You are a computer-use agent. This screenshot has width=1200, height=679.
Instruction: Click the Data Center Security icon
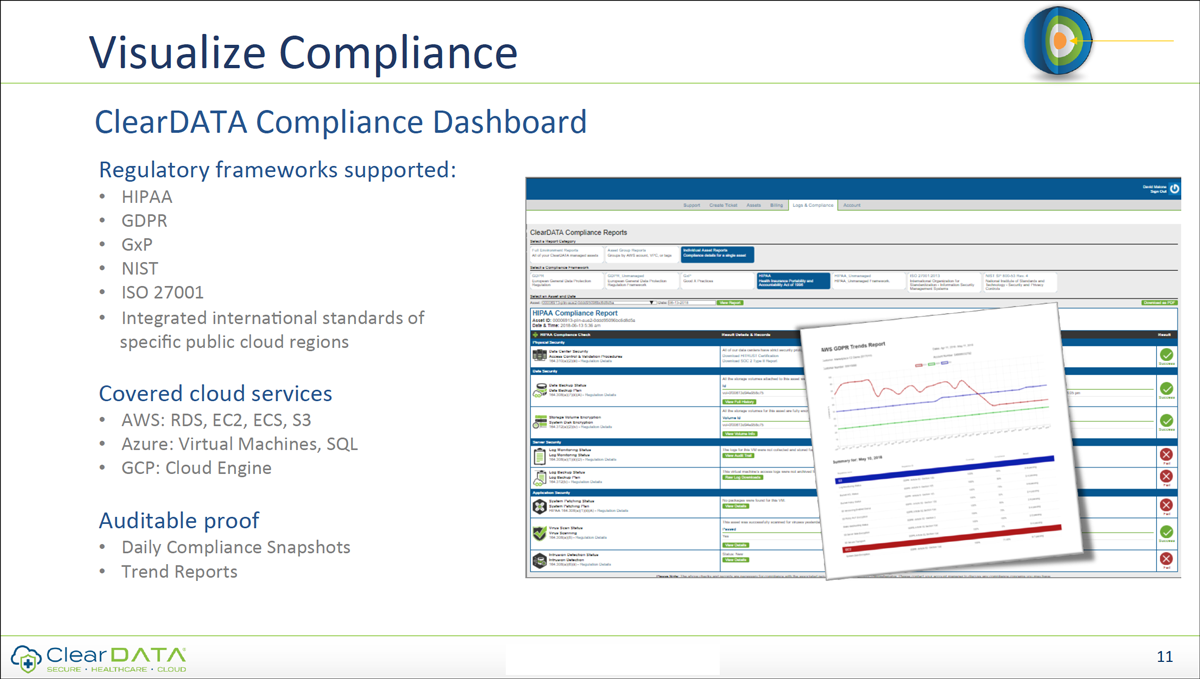(540, 355)
